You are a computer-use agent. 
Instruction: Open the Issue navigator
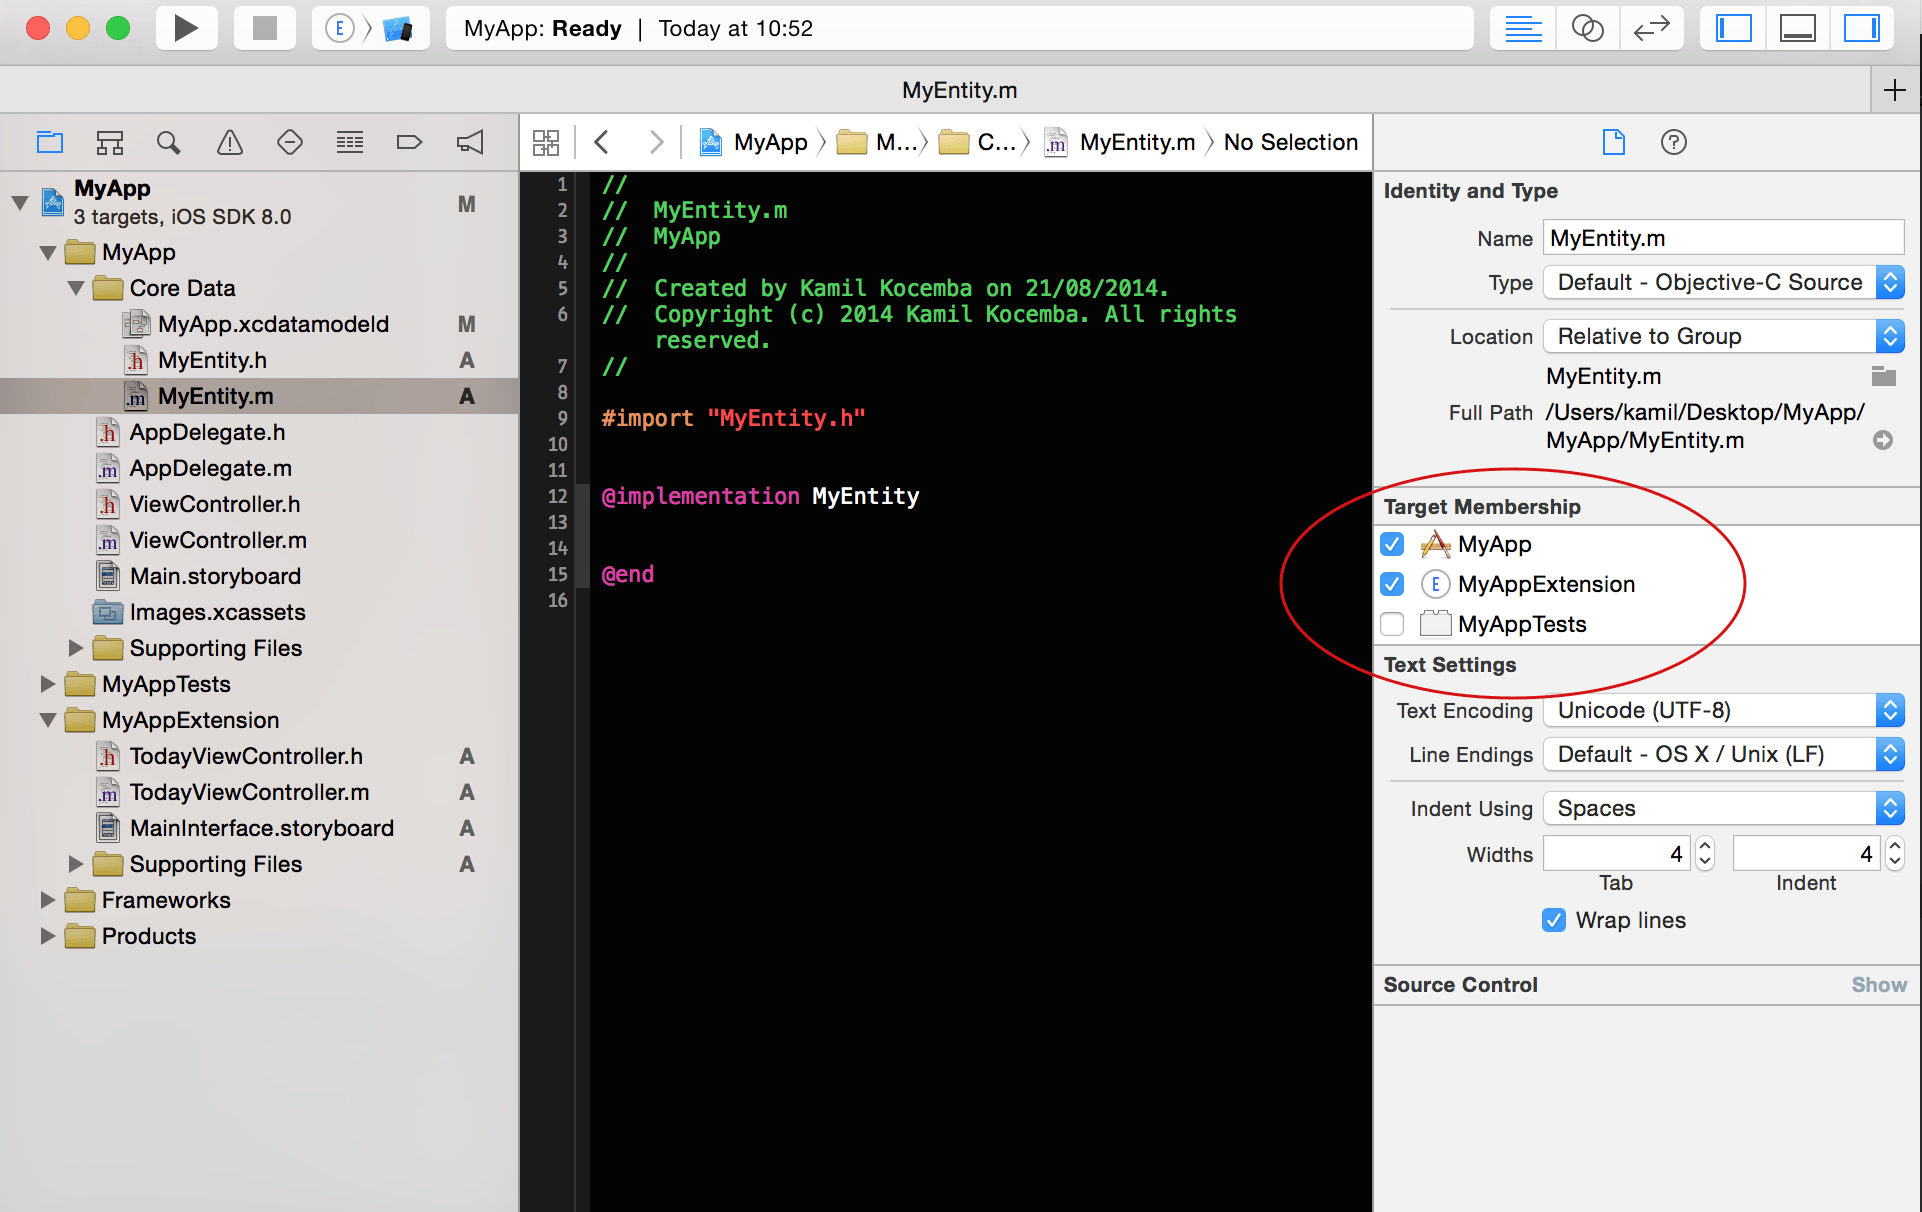[230, 142]
